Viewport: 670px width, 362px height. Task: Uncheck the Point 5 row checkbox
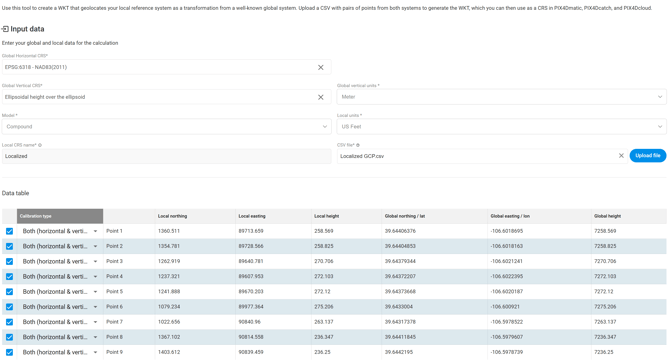coord(9,292)
